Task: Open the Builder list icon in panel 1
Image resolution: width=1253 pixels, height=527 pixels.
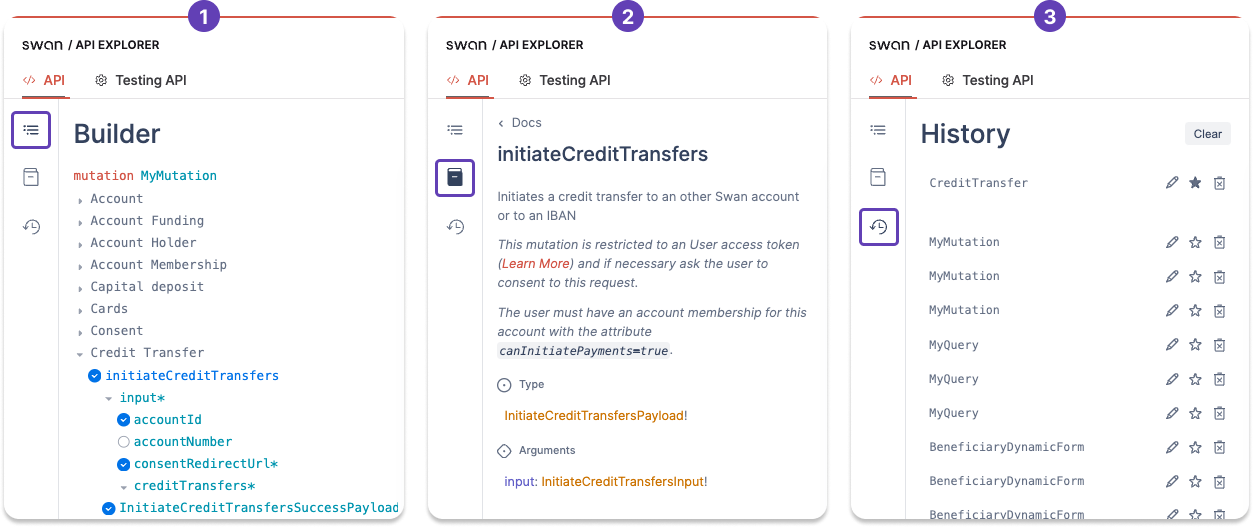Action: [31, 130]
